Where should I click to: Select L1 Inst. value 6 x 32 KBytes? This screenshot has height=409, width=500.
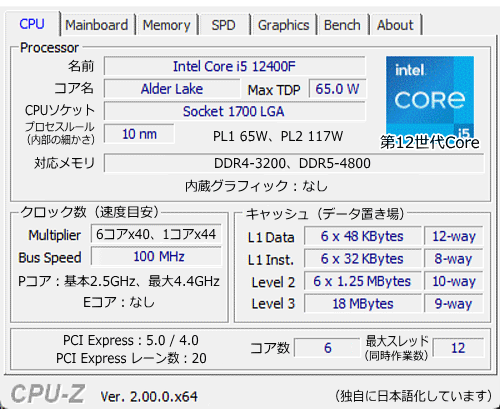(x=362, y=259)
